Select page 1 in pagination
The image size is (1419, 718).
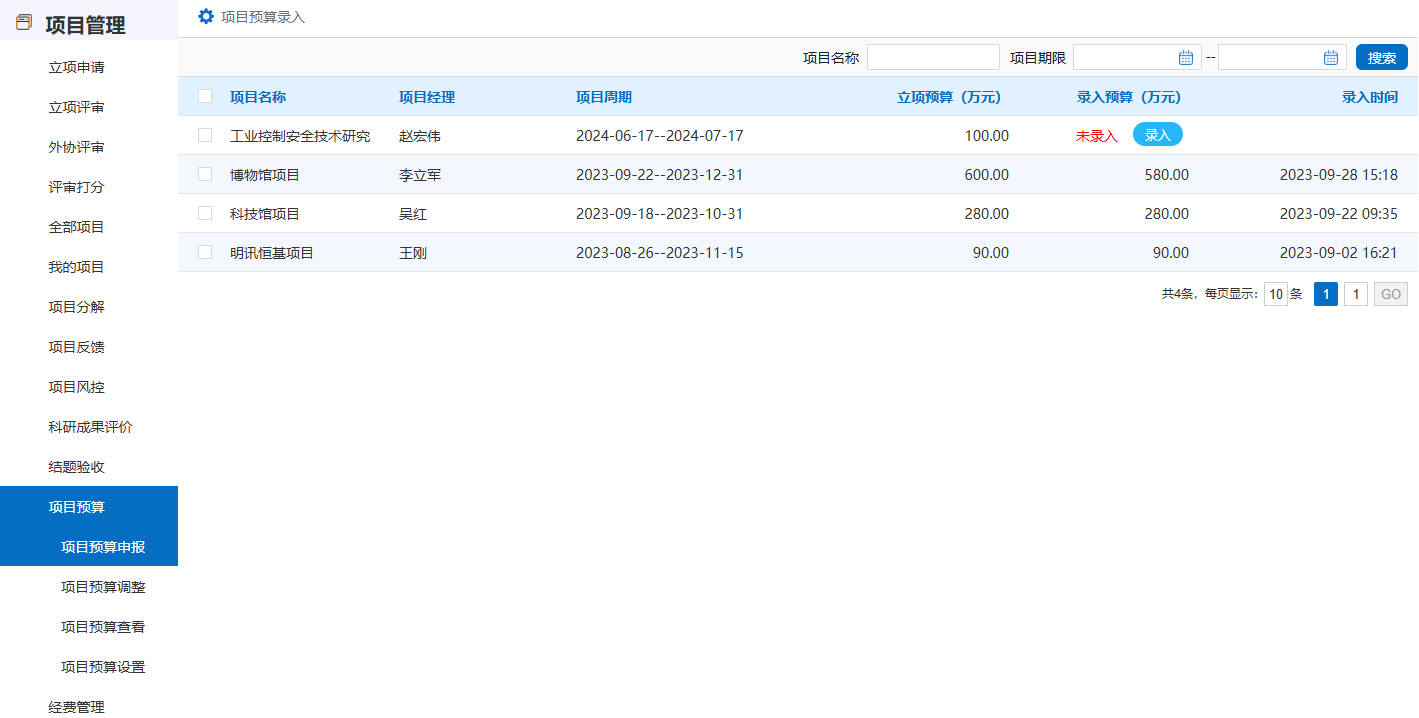tap(1325, 294)
